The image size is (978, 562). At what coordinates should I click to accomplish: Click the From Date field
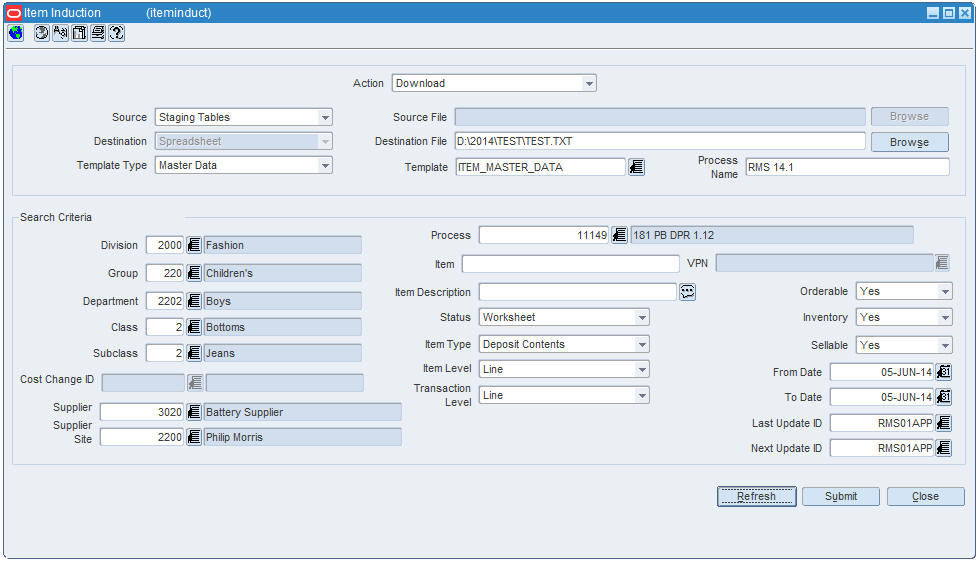pyautogui.click(x=882, y=372)
